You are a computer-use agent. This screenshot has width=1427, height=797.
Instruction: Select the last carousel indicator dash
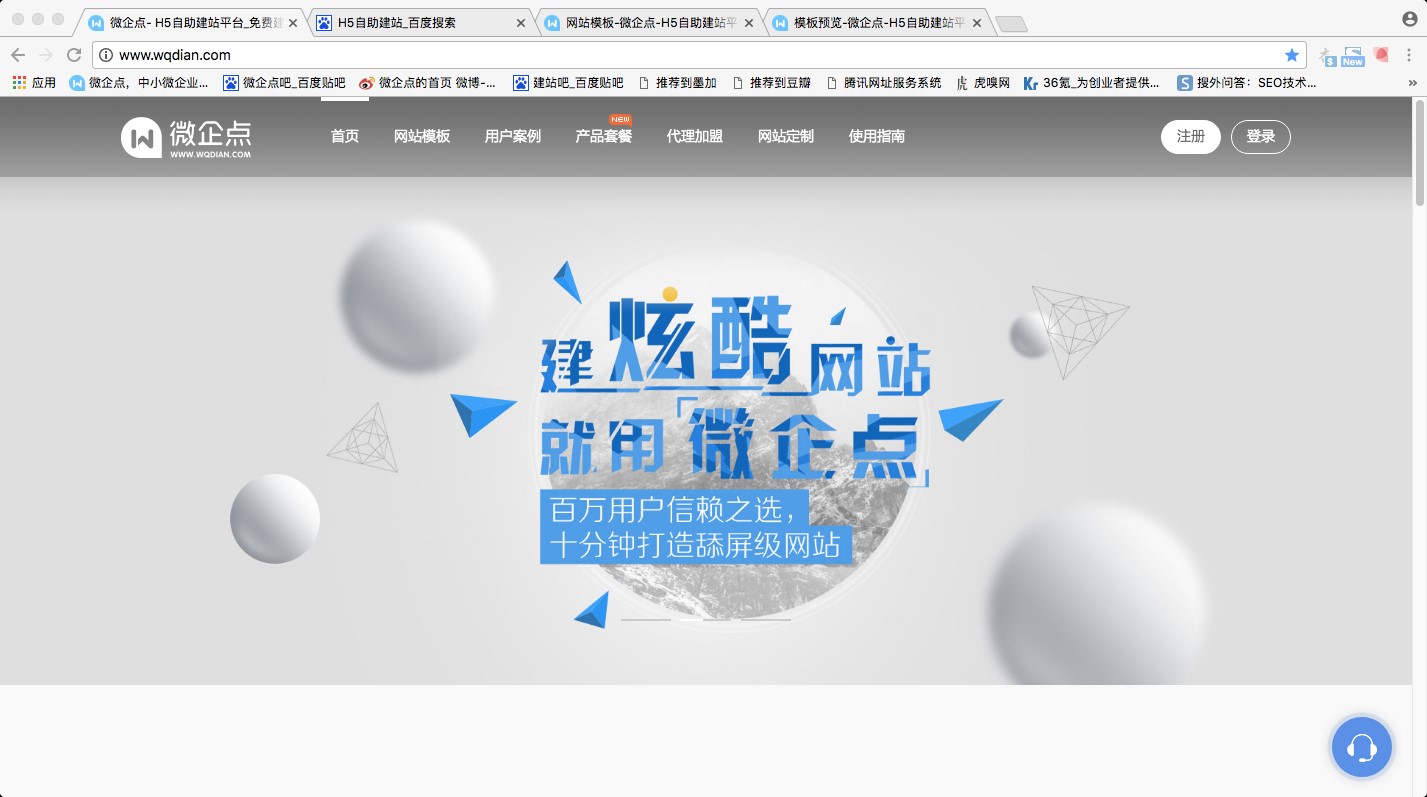point(766,620)
